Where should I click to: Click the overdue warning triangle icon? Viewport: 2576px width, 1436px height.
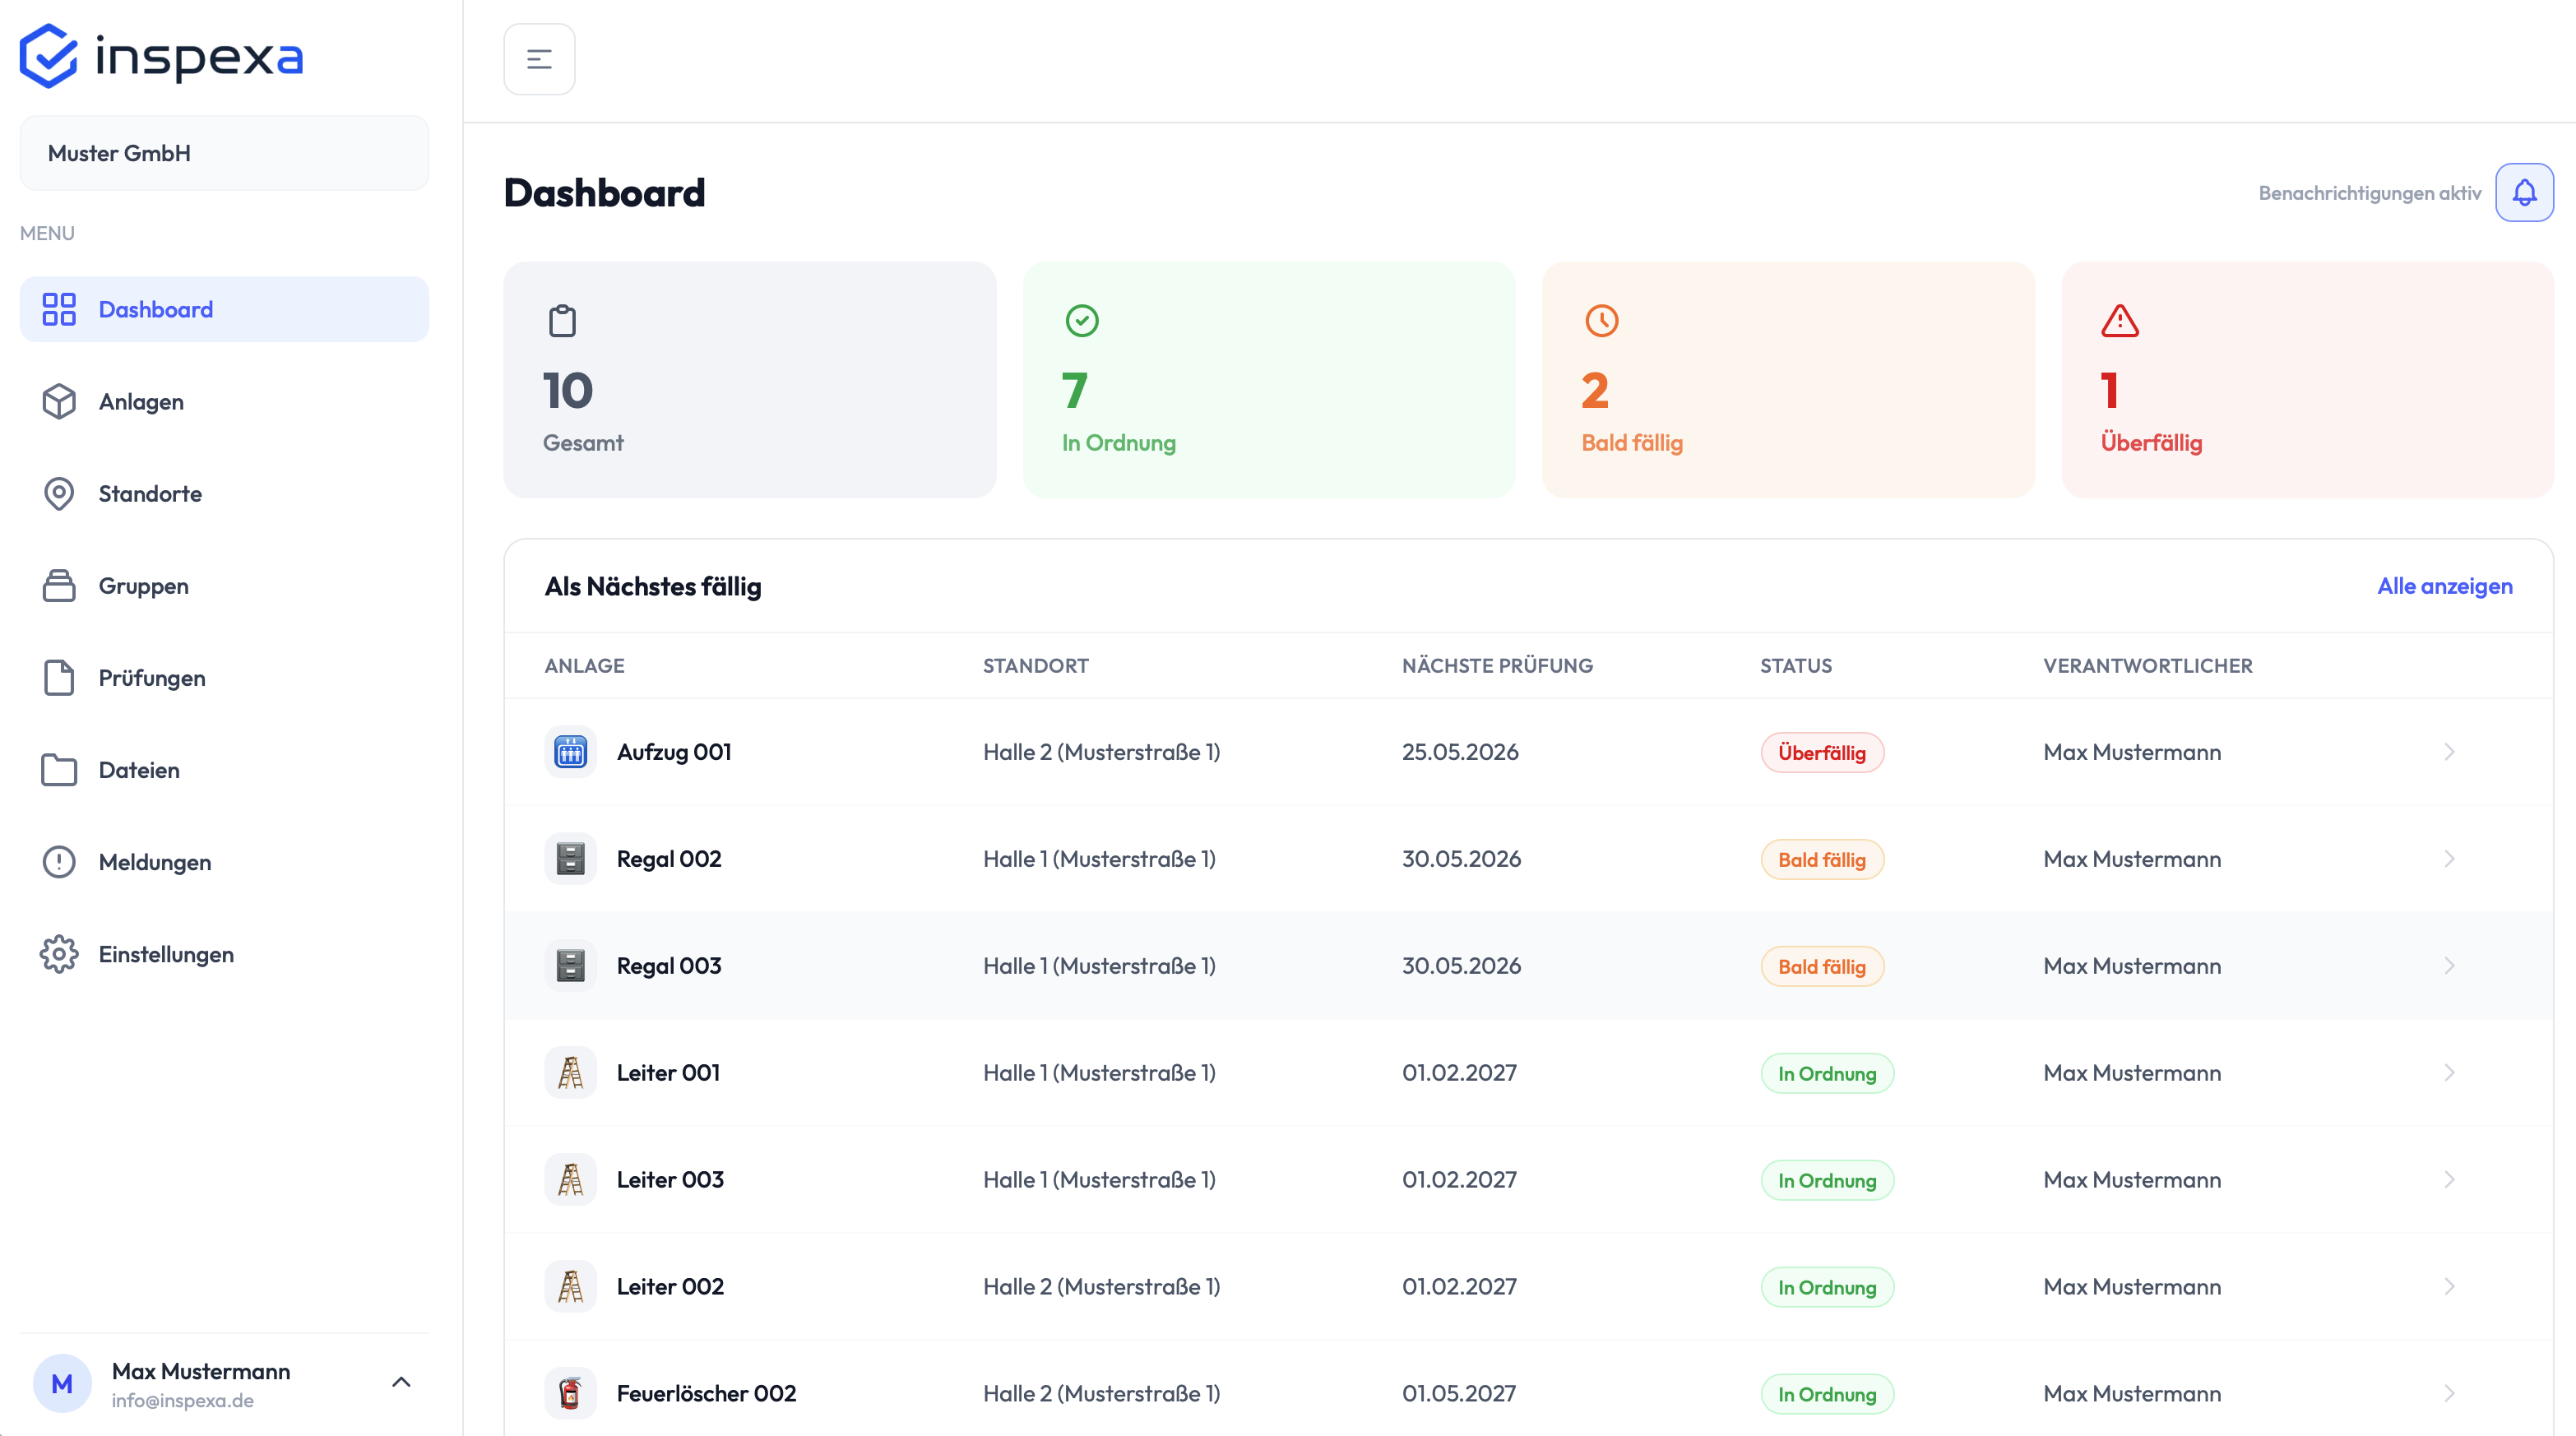[2119, 321]
